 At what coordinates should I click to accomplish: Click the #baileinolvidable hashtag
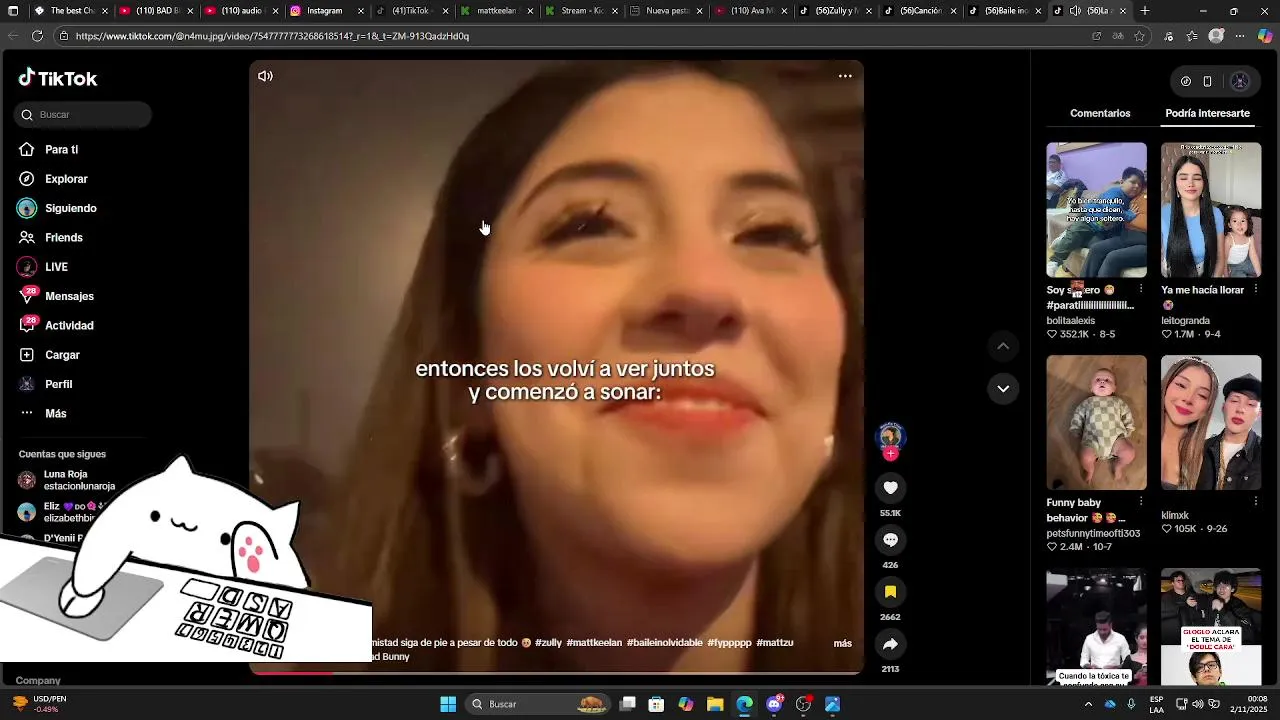point(665,643)
